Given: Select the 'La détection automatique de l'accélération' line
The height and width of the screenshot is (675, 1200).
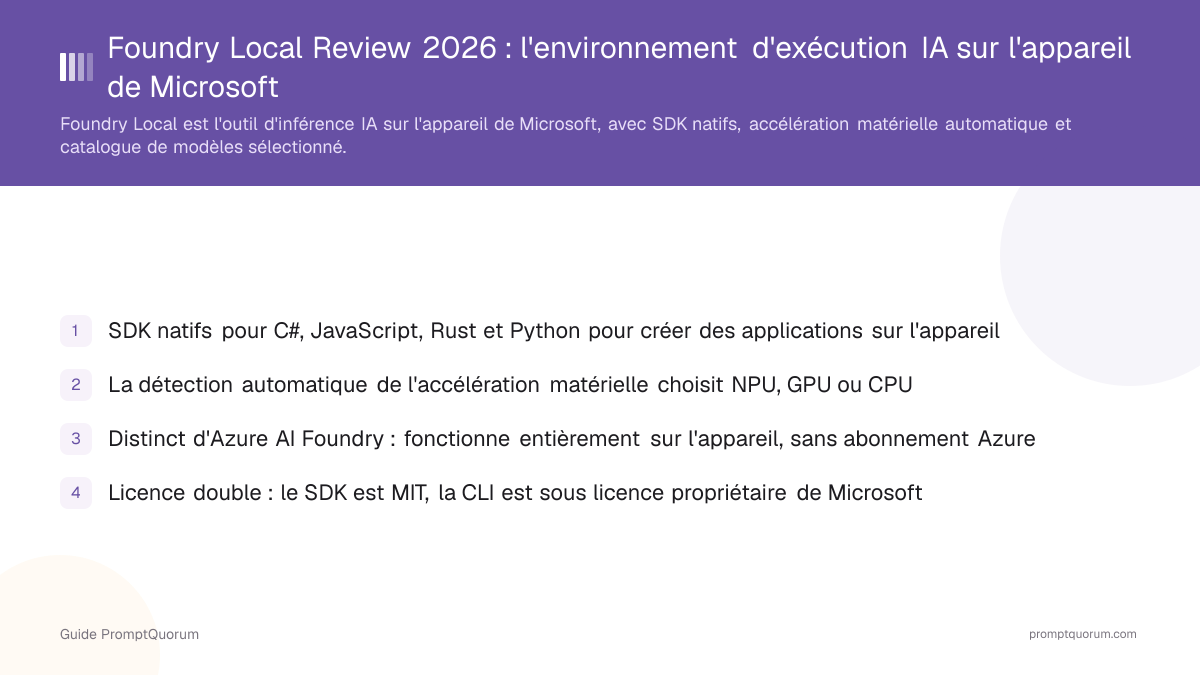Looking at the screenshot, I should [x=510, y=385].
